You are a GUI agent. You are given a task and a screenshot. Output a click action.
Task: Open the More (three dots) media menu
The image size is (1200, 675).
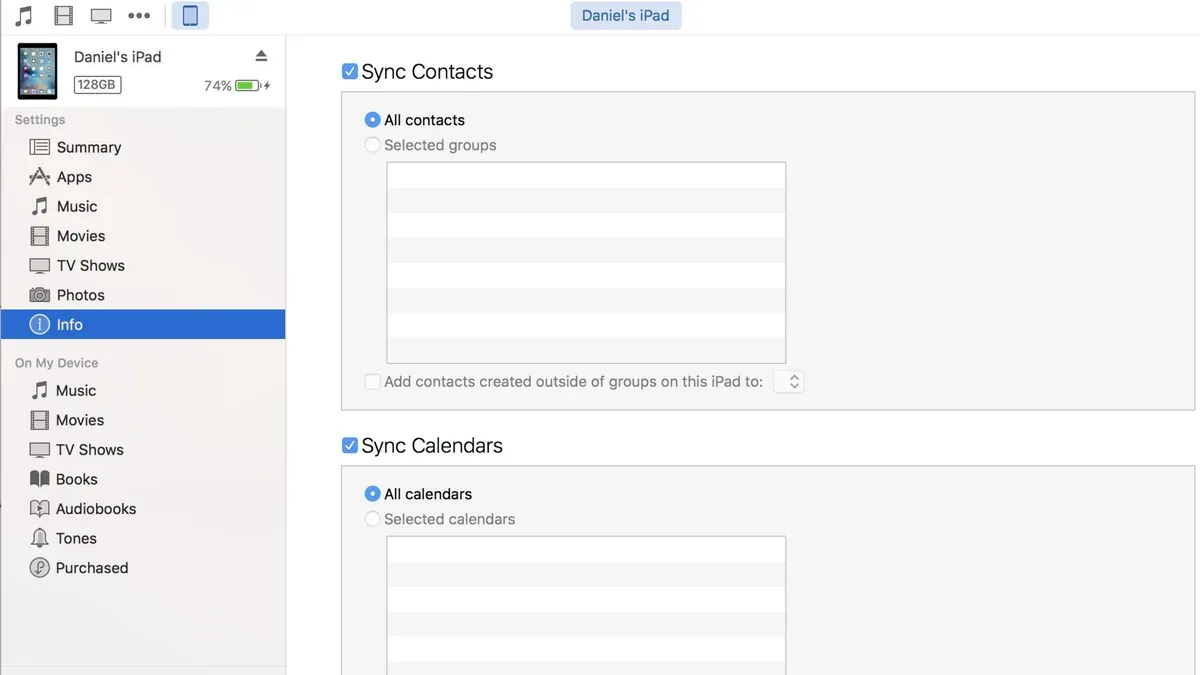click(140, 15)
